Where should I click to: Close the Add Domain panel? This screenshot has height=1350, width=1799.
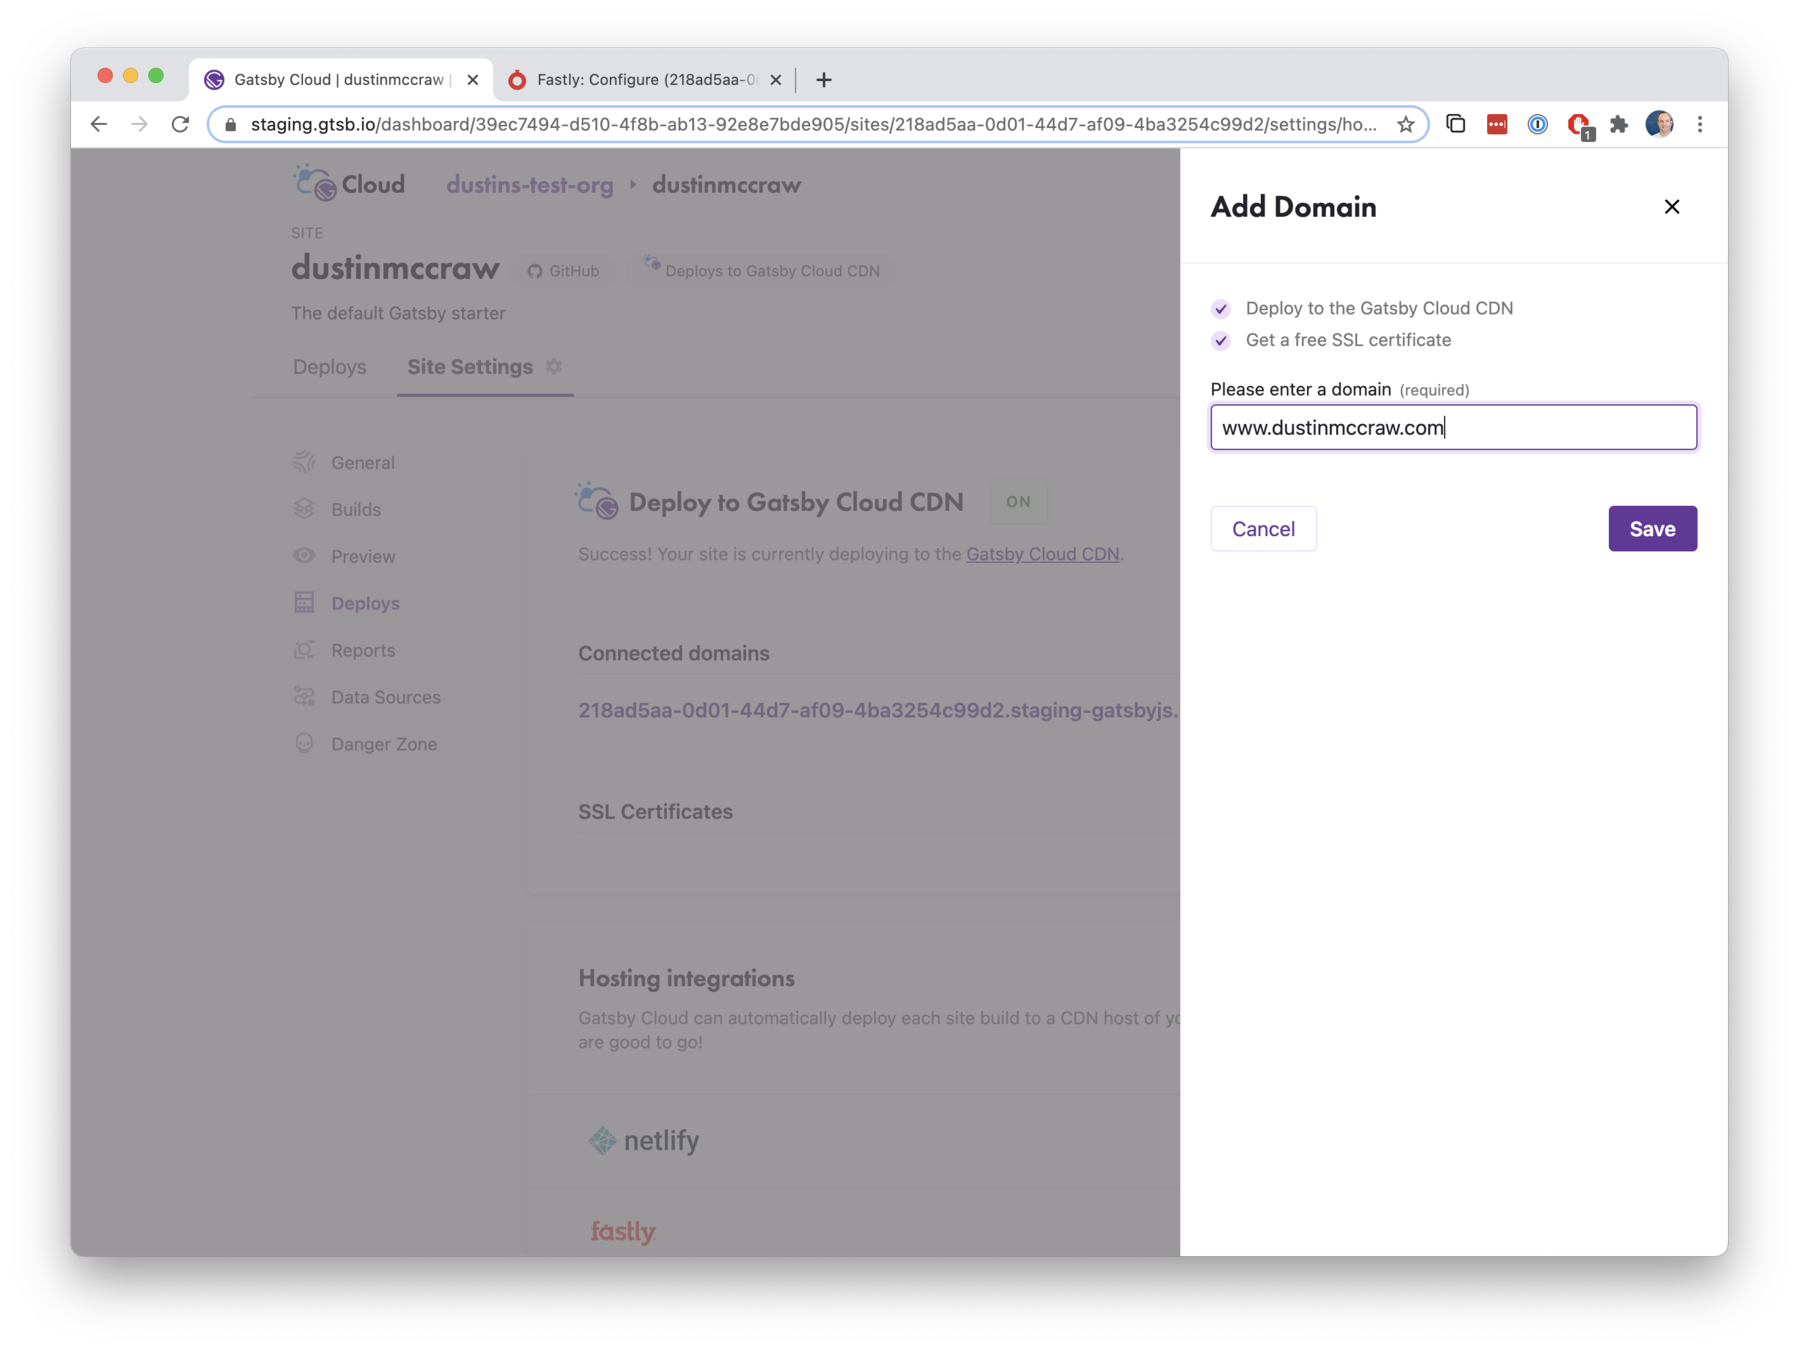click(x=1671, y=207)
